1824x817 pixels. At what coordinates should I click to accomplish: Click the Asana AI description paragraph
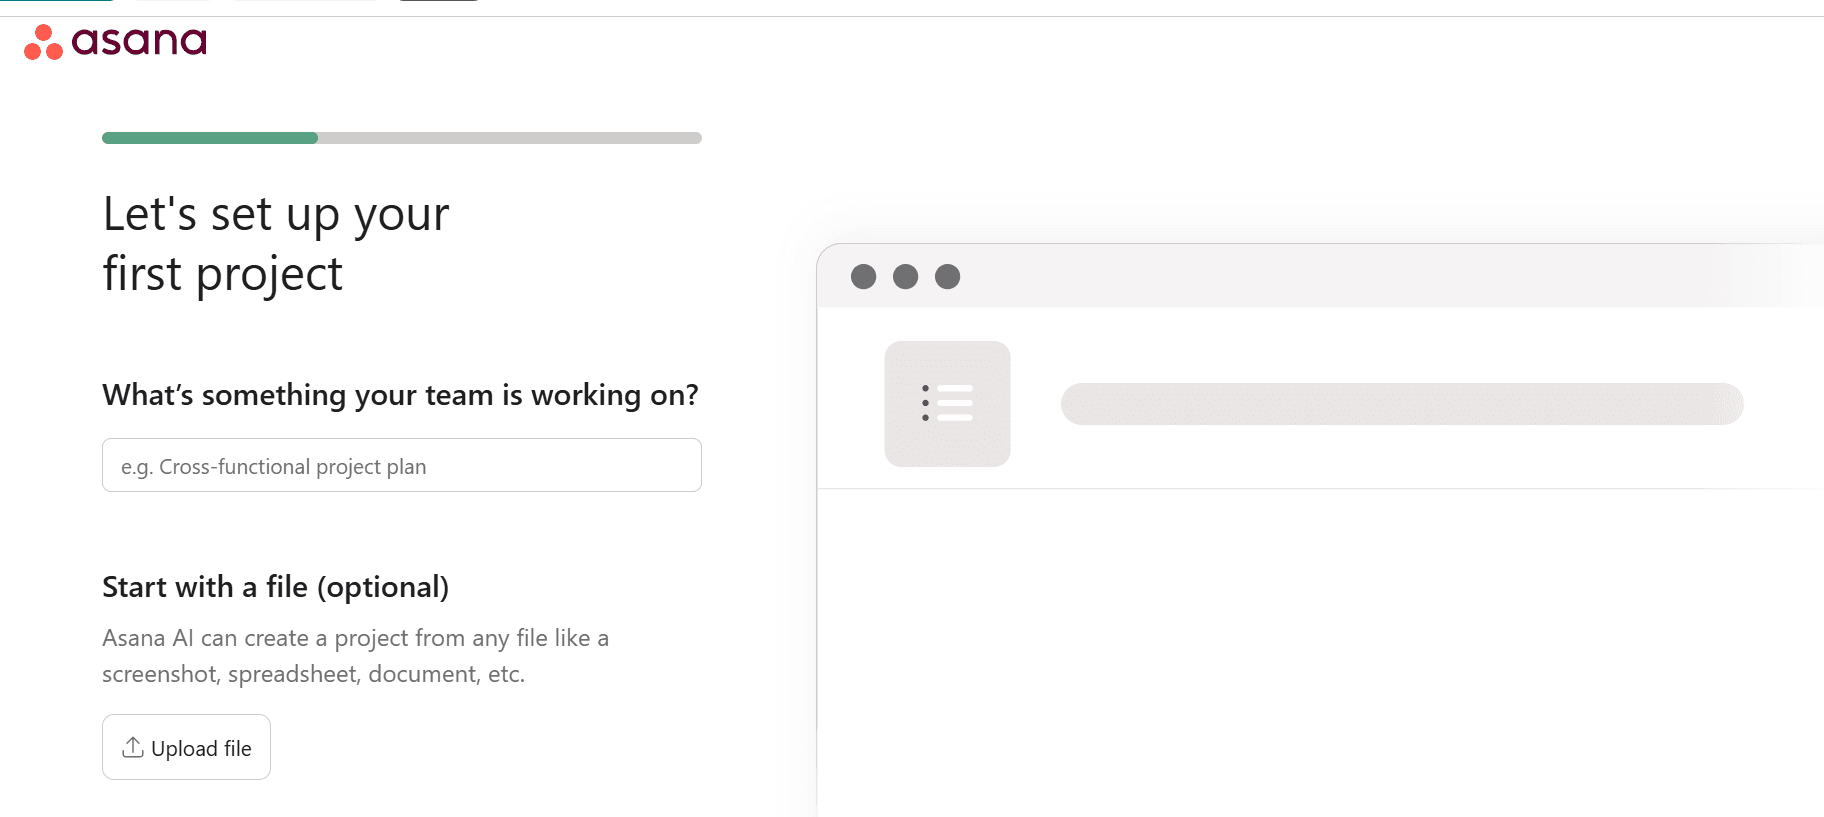pyautogui.click(x=355, y=656)
